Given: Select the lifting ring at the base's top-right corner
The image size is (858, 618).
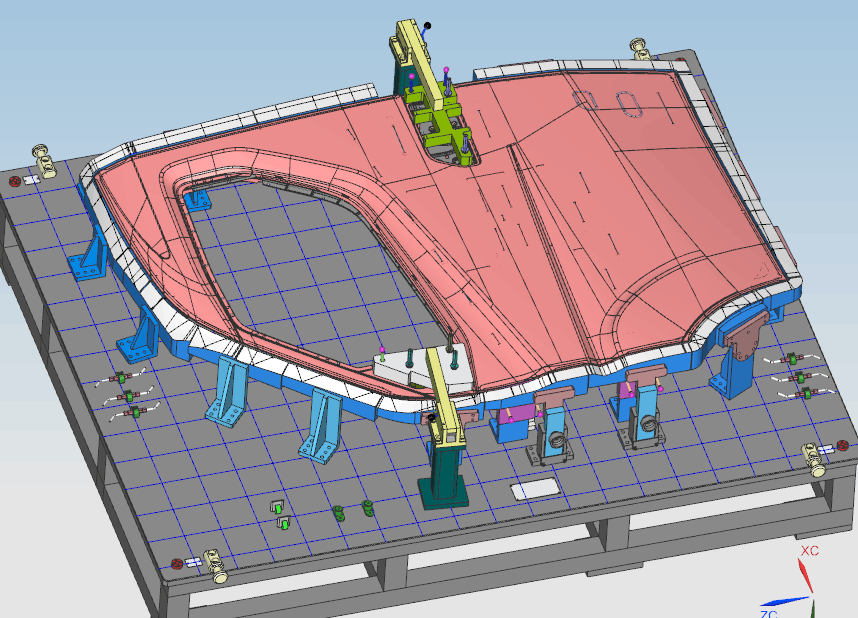Looking at the screenshot, I should pos(640,48).
